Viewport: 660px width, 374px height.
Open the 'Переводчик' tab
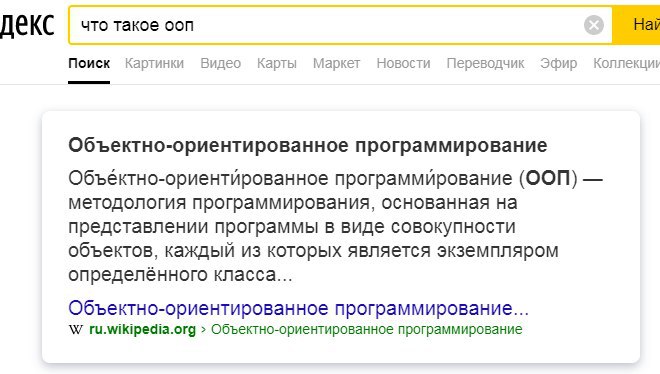tap(485, 64)
